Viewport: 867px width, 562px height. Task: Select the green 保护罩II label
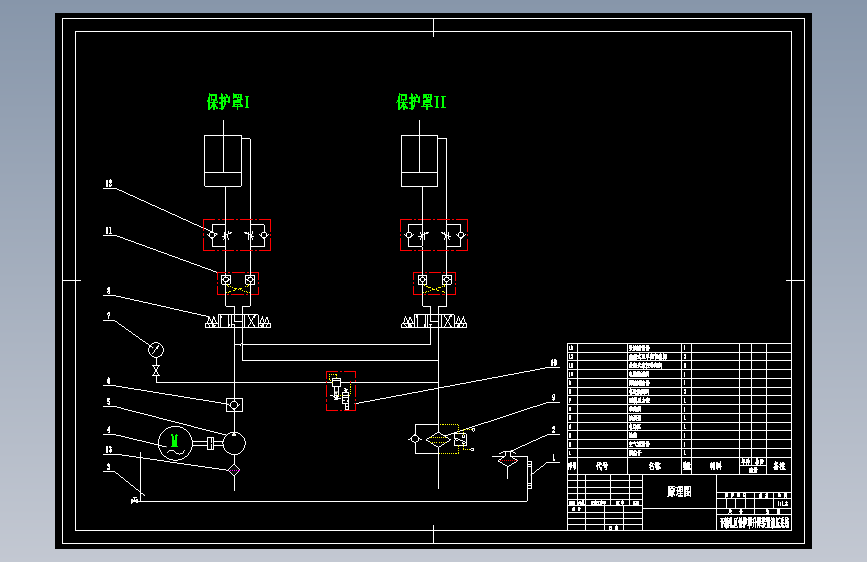coord(421,102)
